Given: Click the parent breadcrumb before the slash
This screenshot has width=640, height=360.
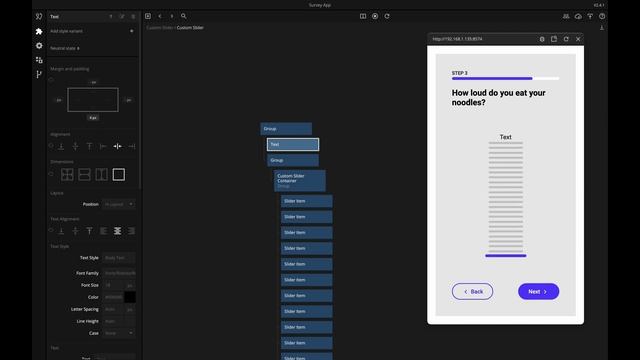Looking at the screenshot, I should pos(160,28).
